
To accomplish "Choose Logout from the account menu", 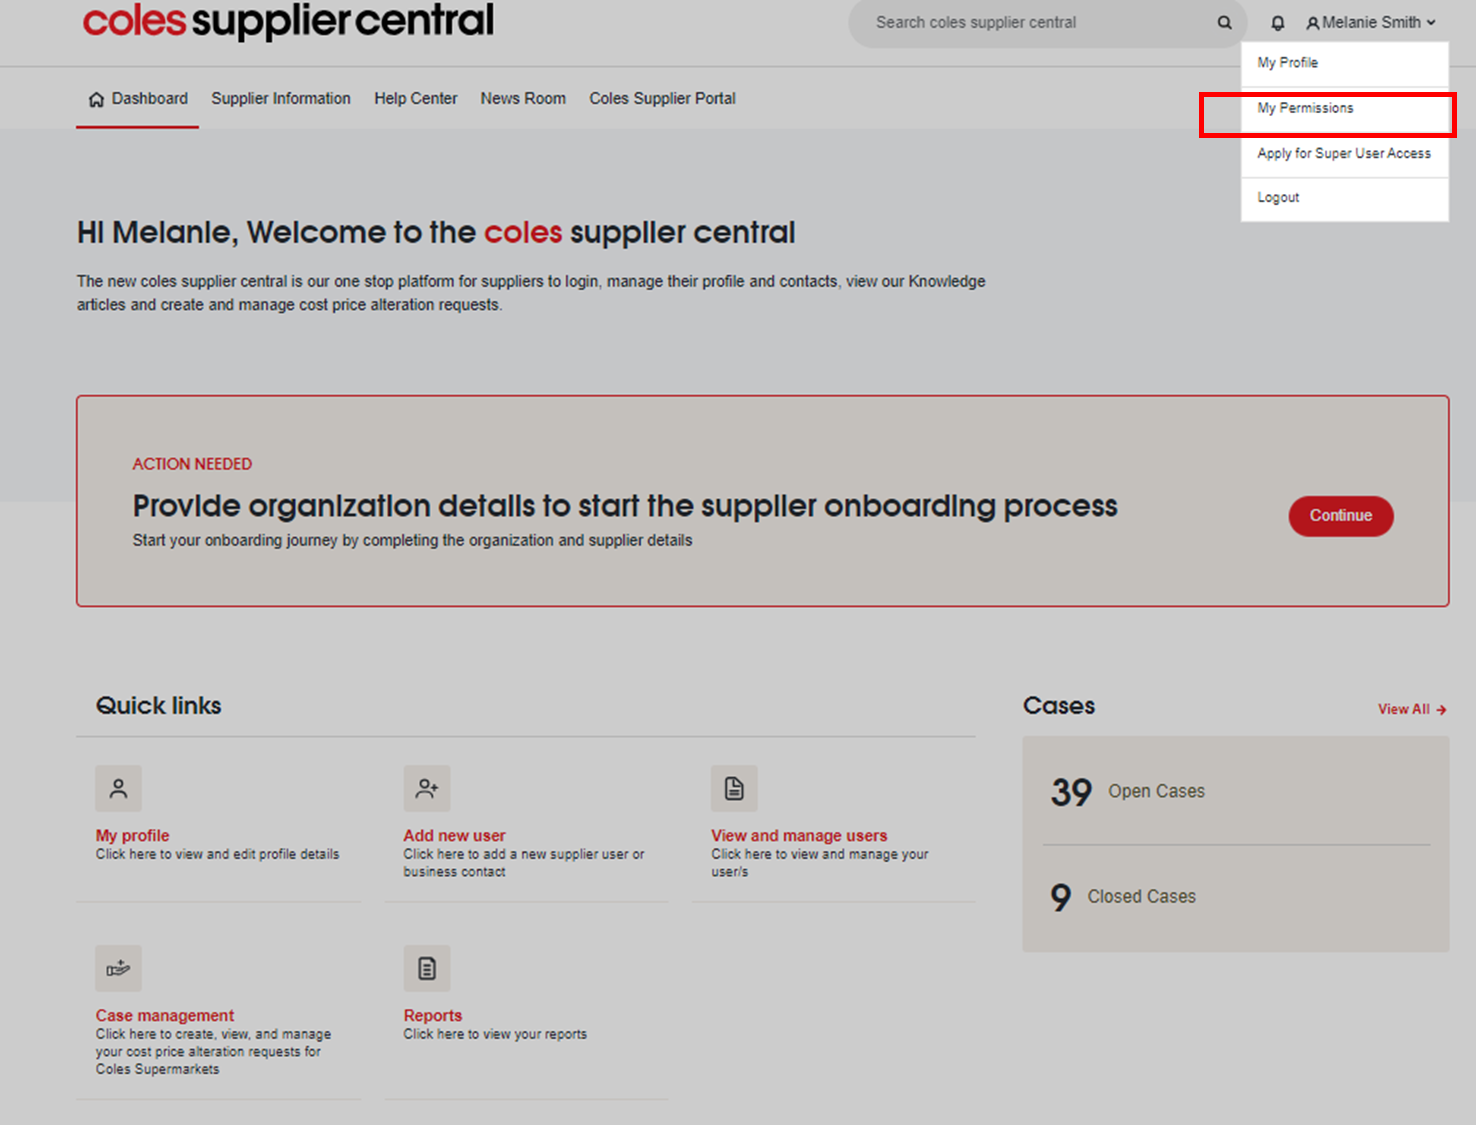I will coord(1277,197).
